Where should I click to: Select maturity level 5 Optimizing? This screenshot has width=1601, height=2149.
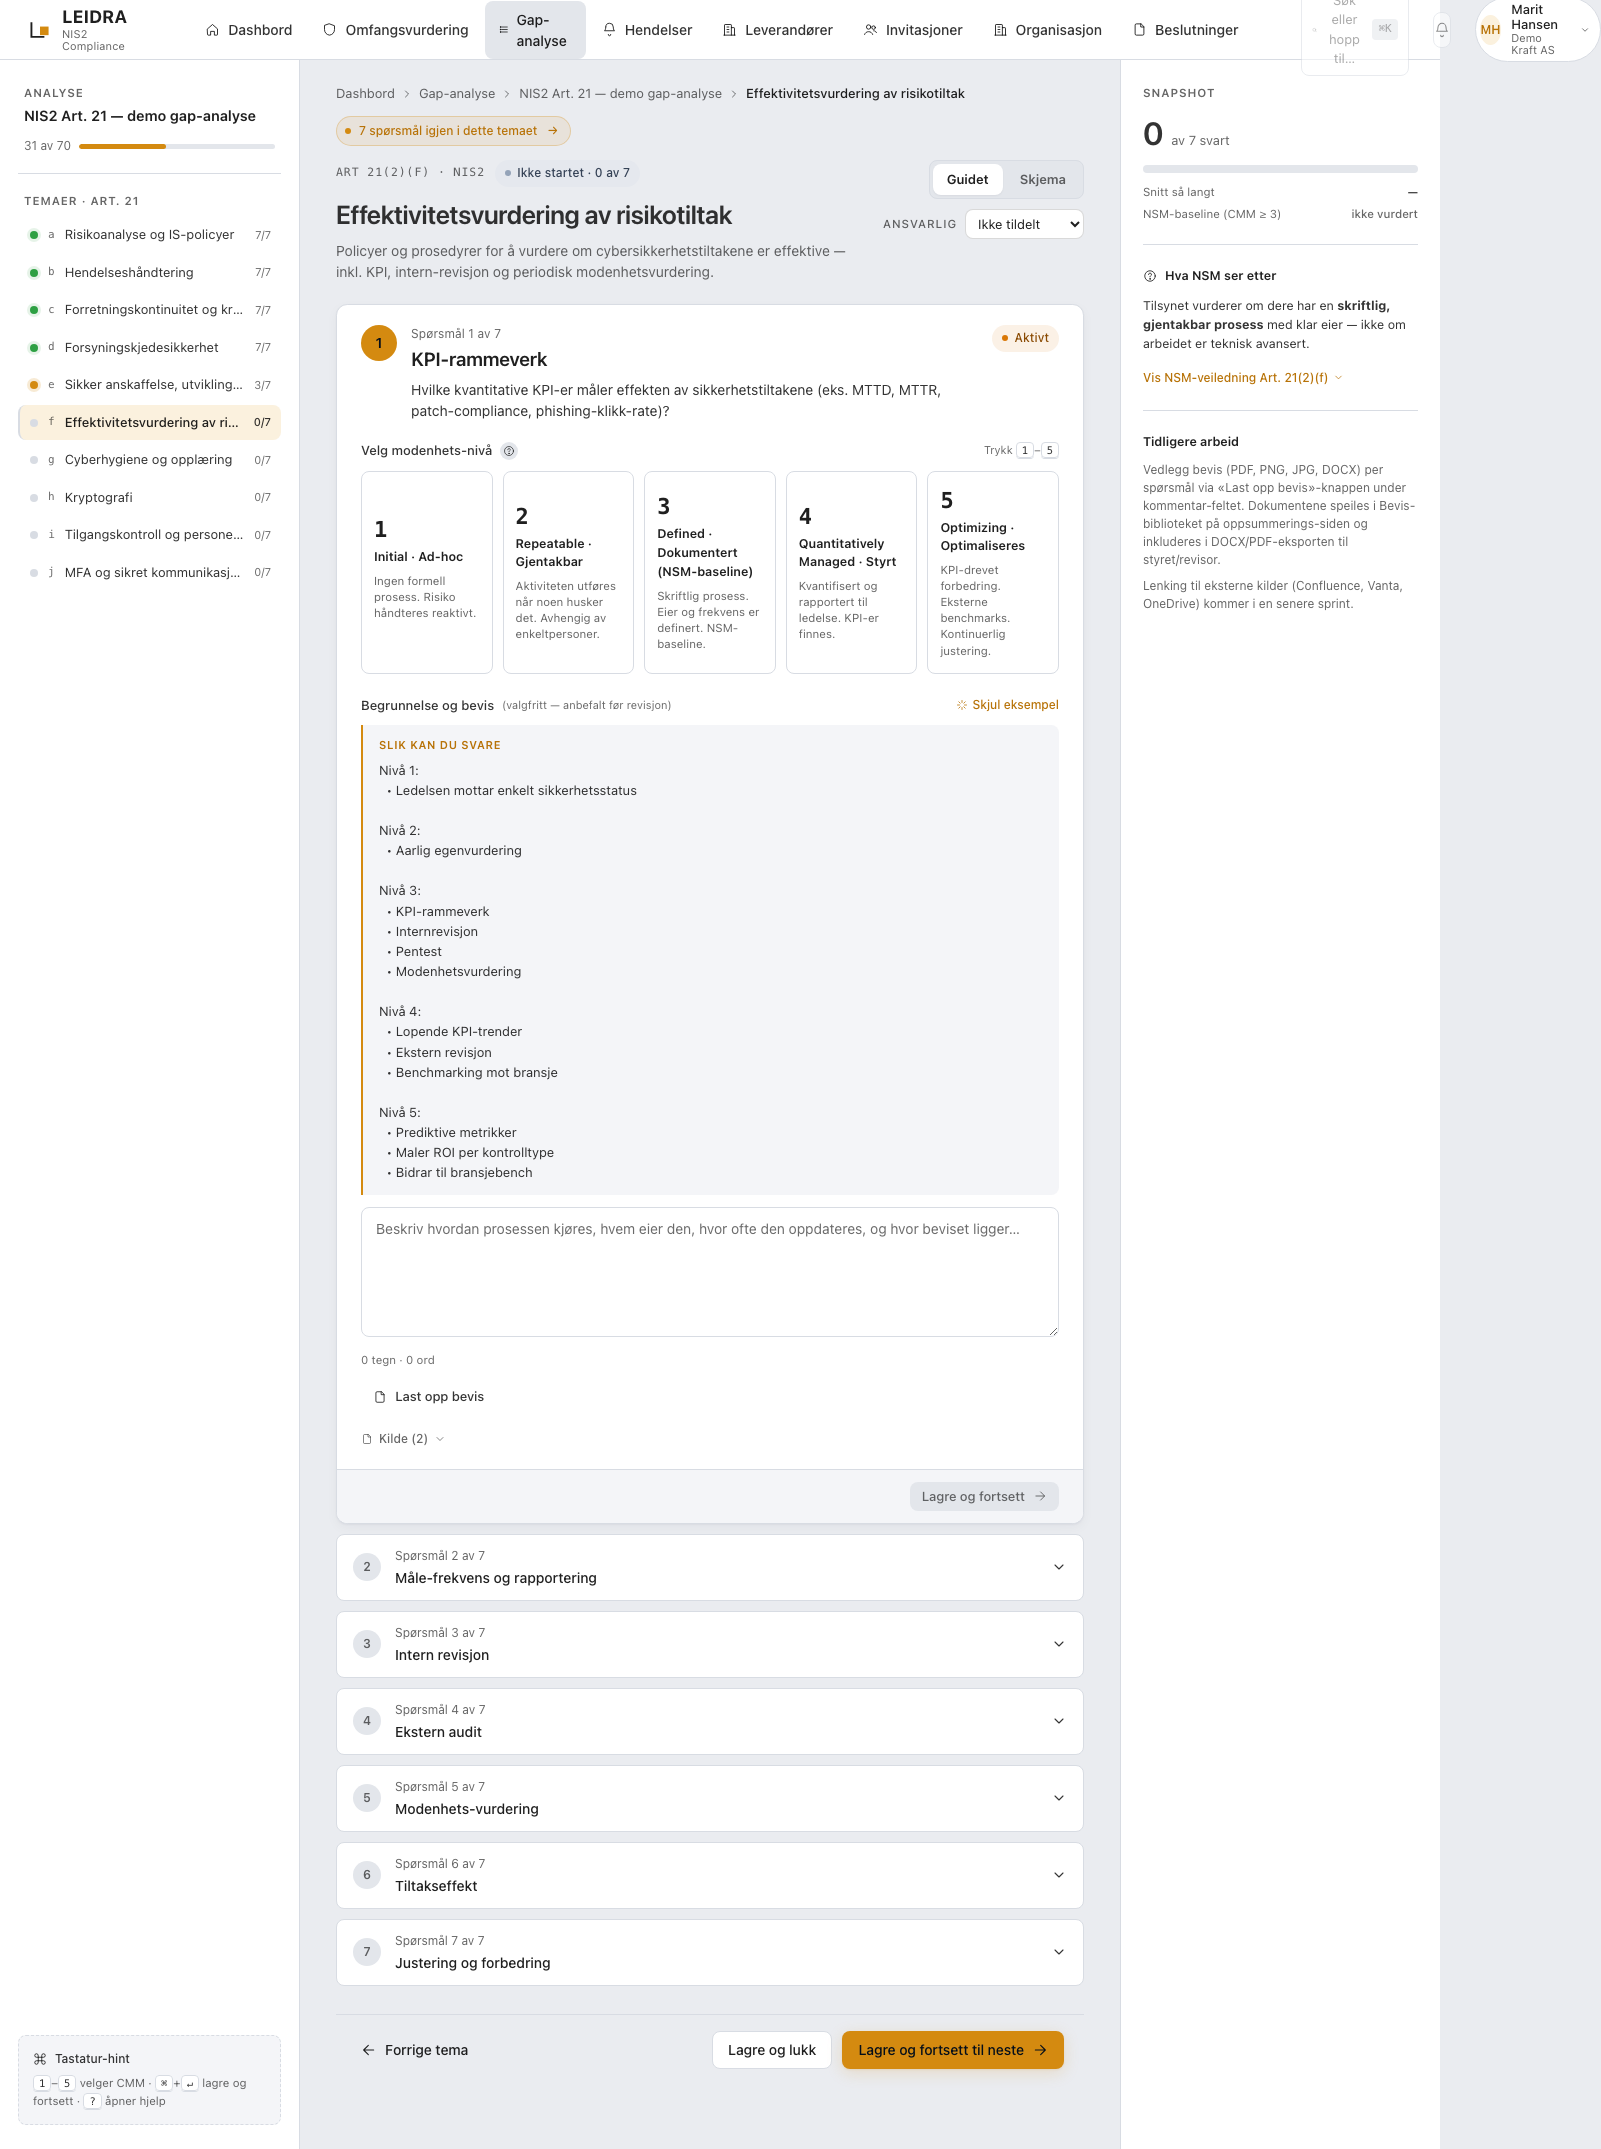pyautogui.click(x=993, y=573)
